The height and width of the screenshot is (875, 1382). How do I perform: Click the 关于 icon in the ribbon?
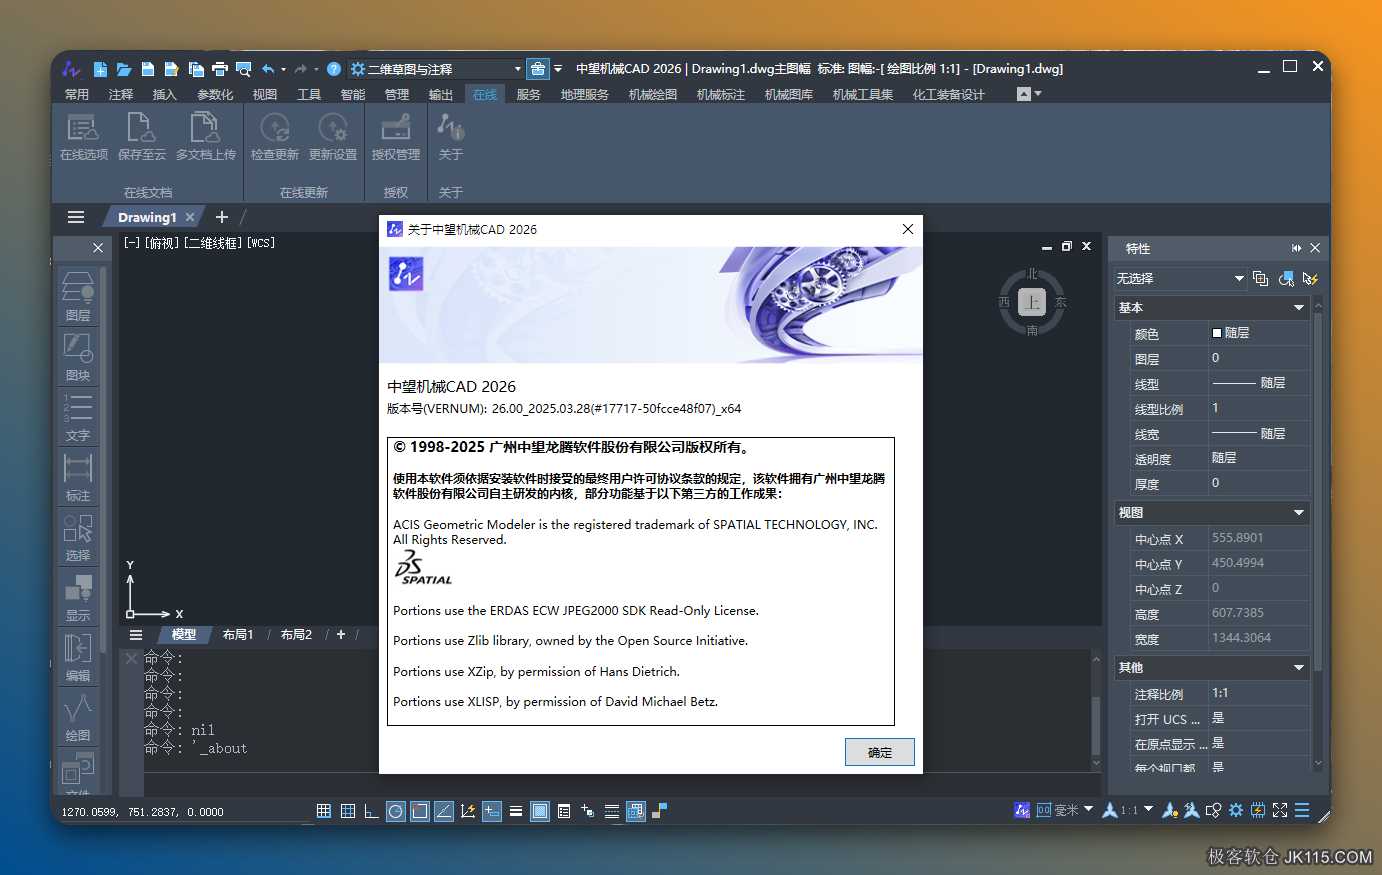(x=451, y=137)
